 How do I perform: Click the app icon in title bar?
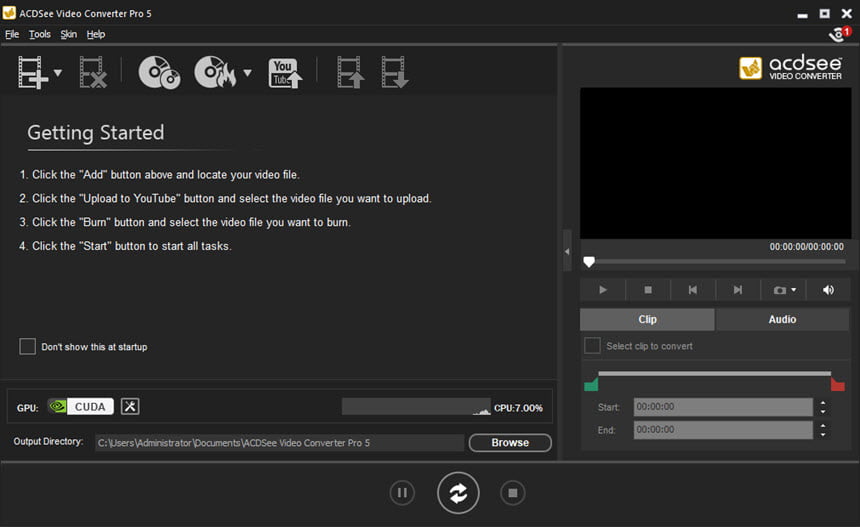9,13
